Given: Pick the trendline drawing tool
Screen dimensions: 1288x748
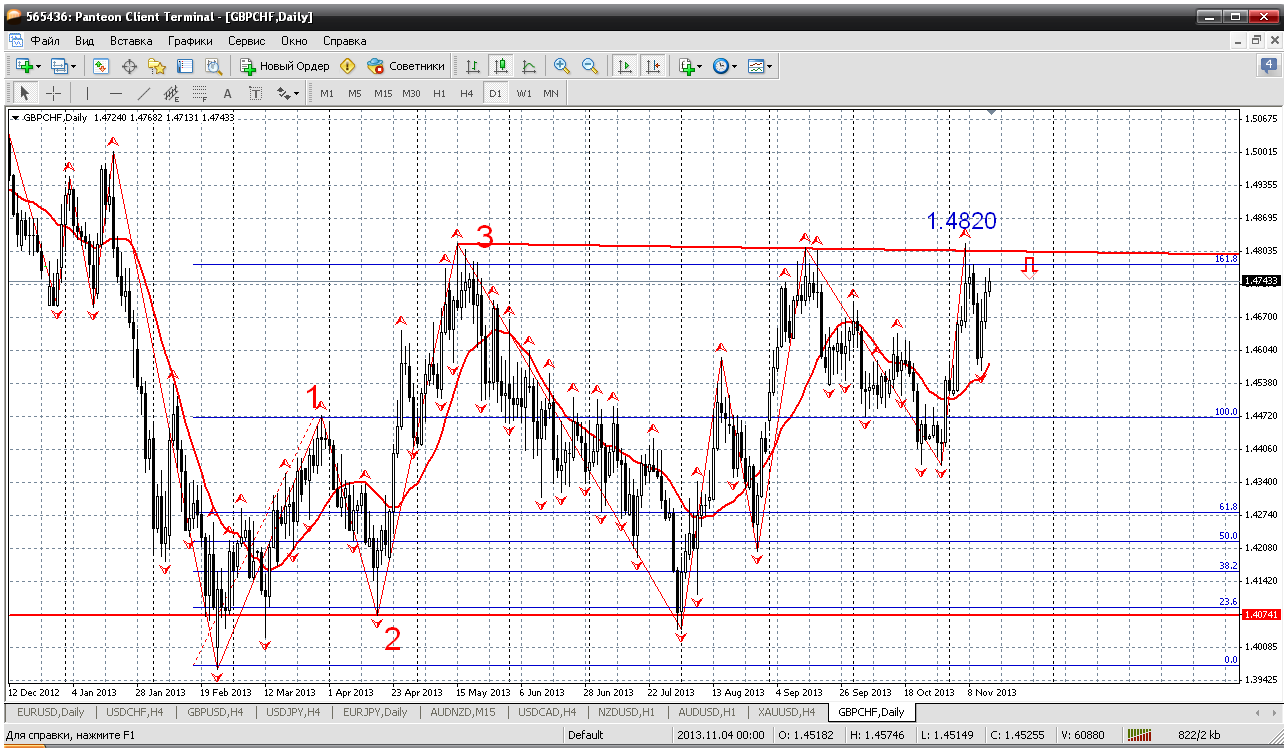Looking at the screenshot, I should (143, 93).
